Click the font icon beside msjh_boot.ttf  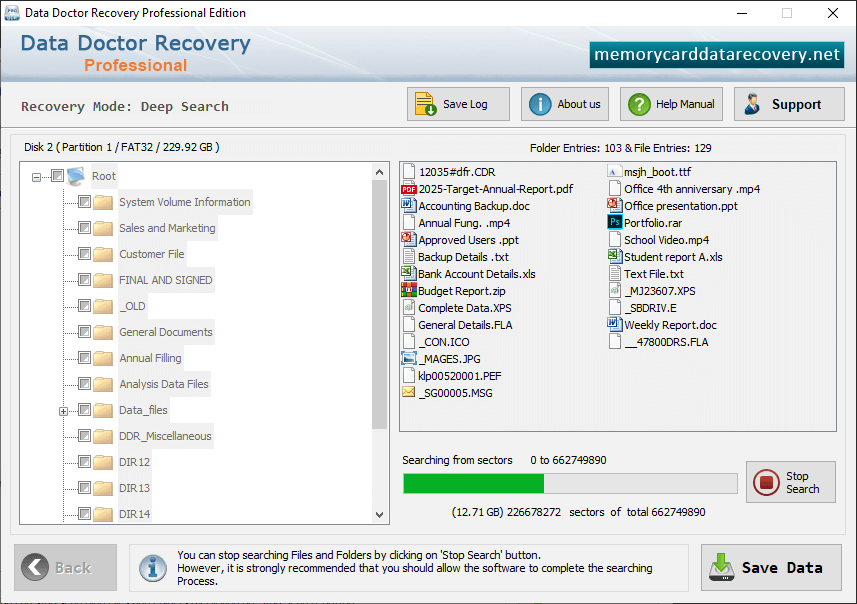point(614,172)
